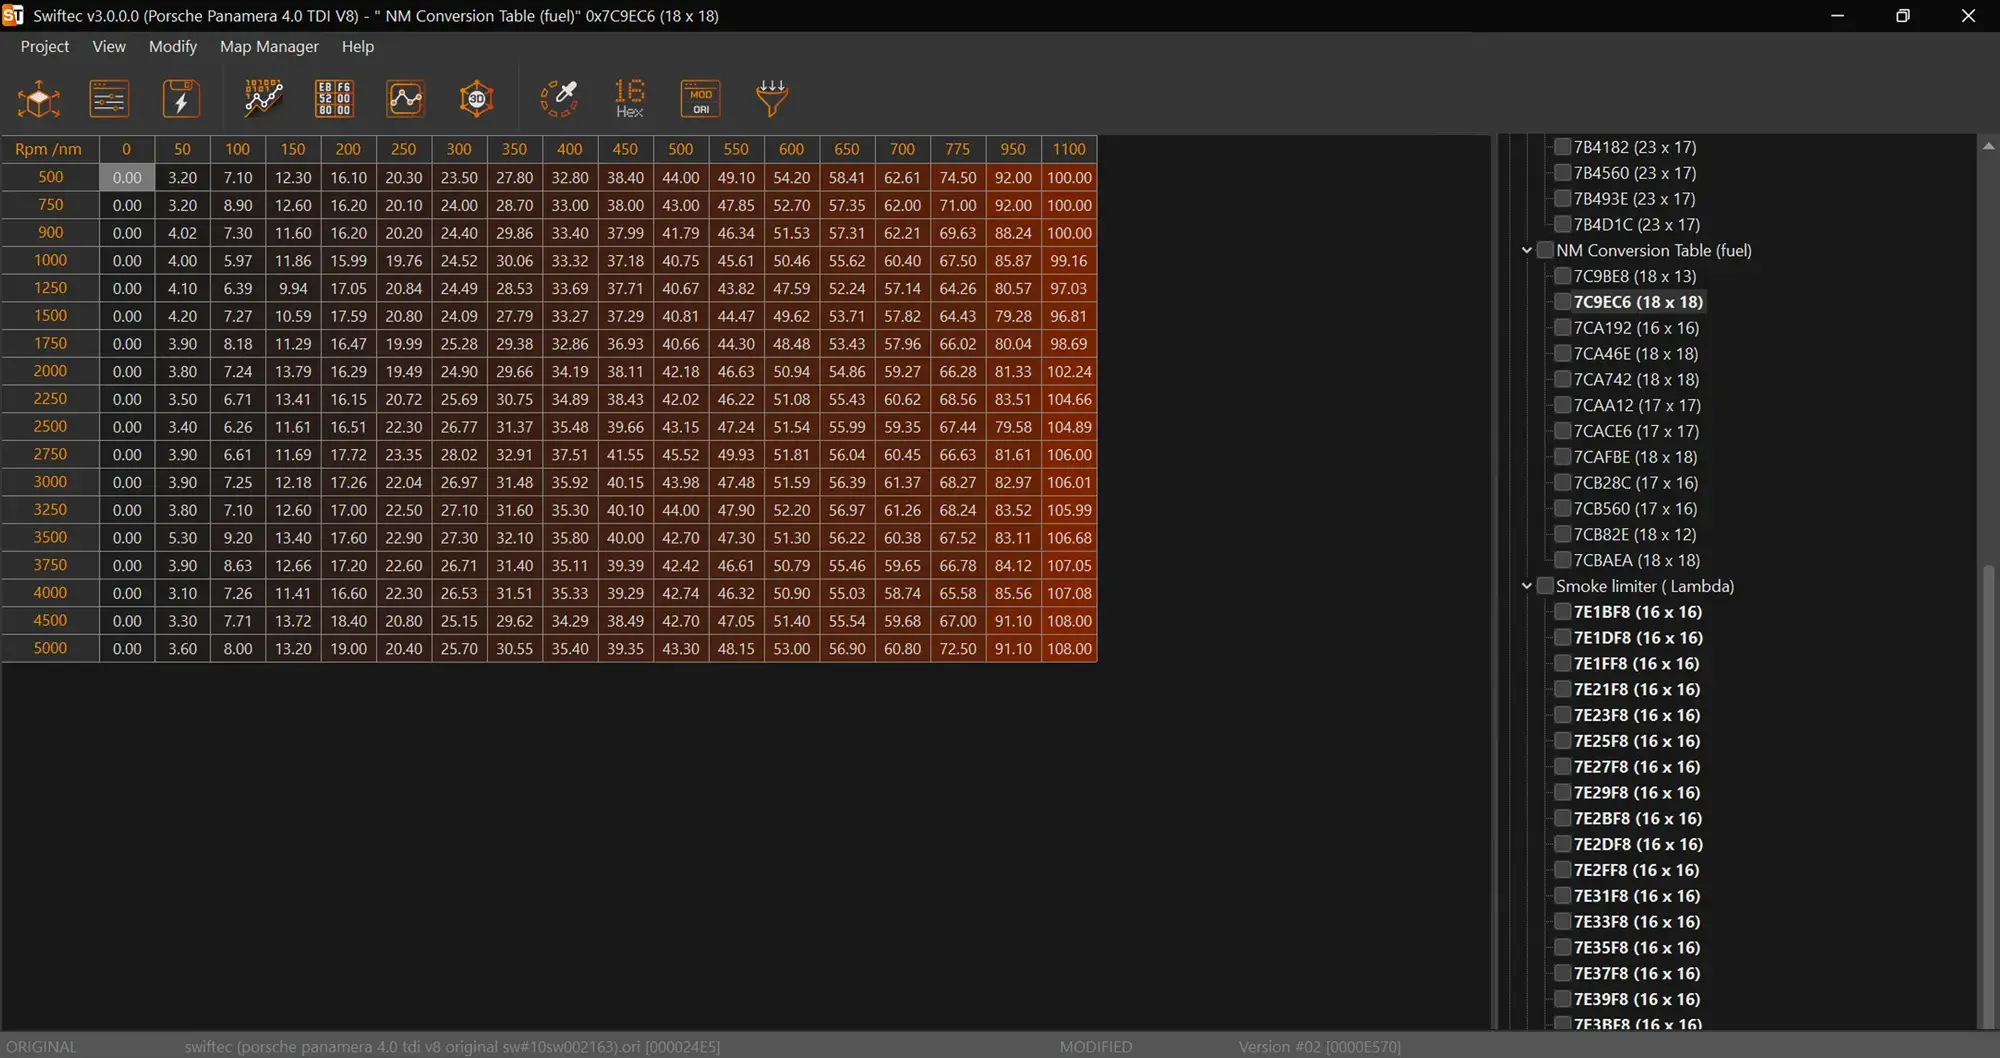Screen dimensions: 2000x1058
Task: Select map 7B4D1C (23 x 17)
Action: (1636, 225)
